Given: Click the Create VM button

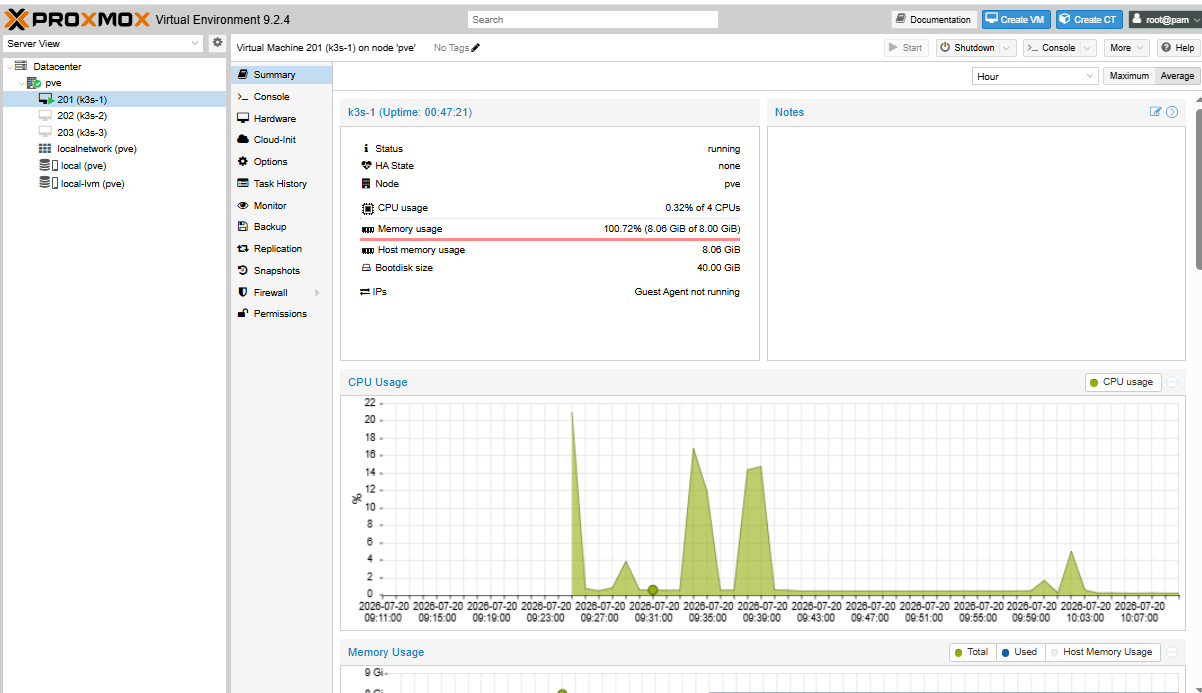Looking at the screenshot, I should click(1016, 19).
